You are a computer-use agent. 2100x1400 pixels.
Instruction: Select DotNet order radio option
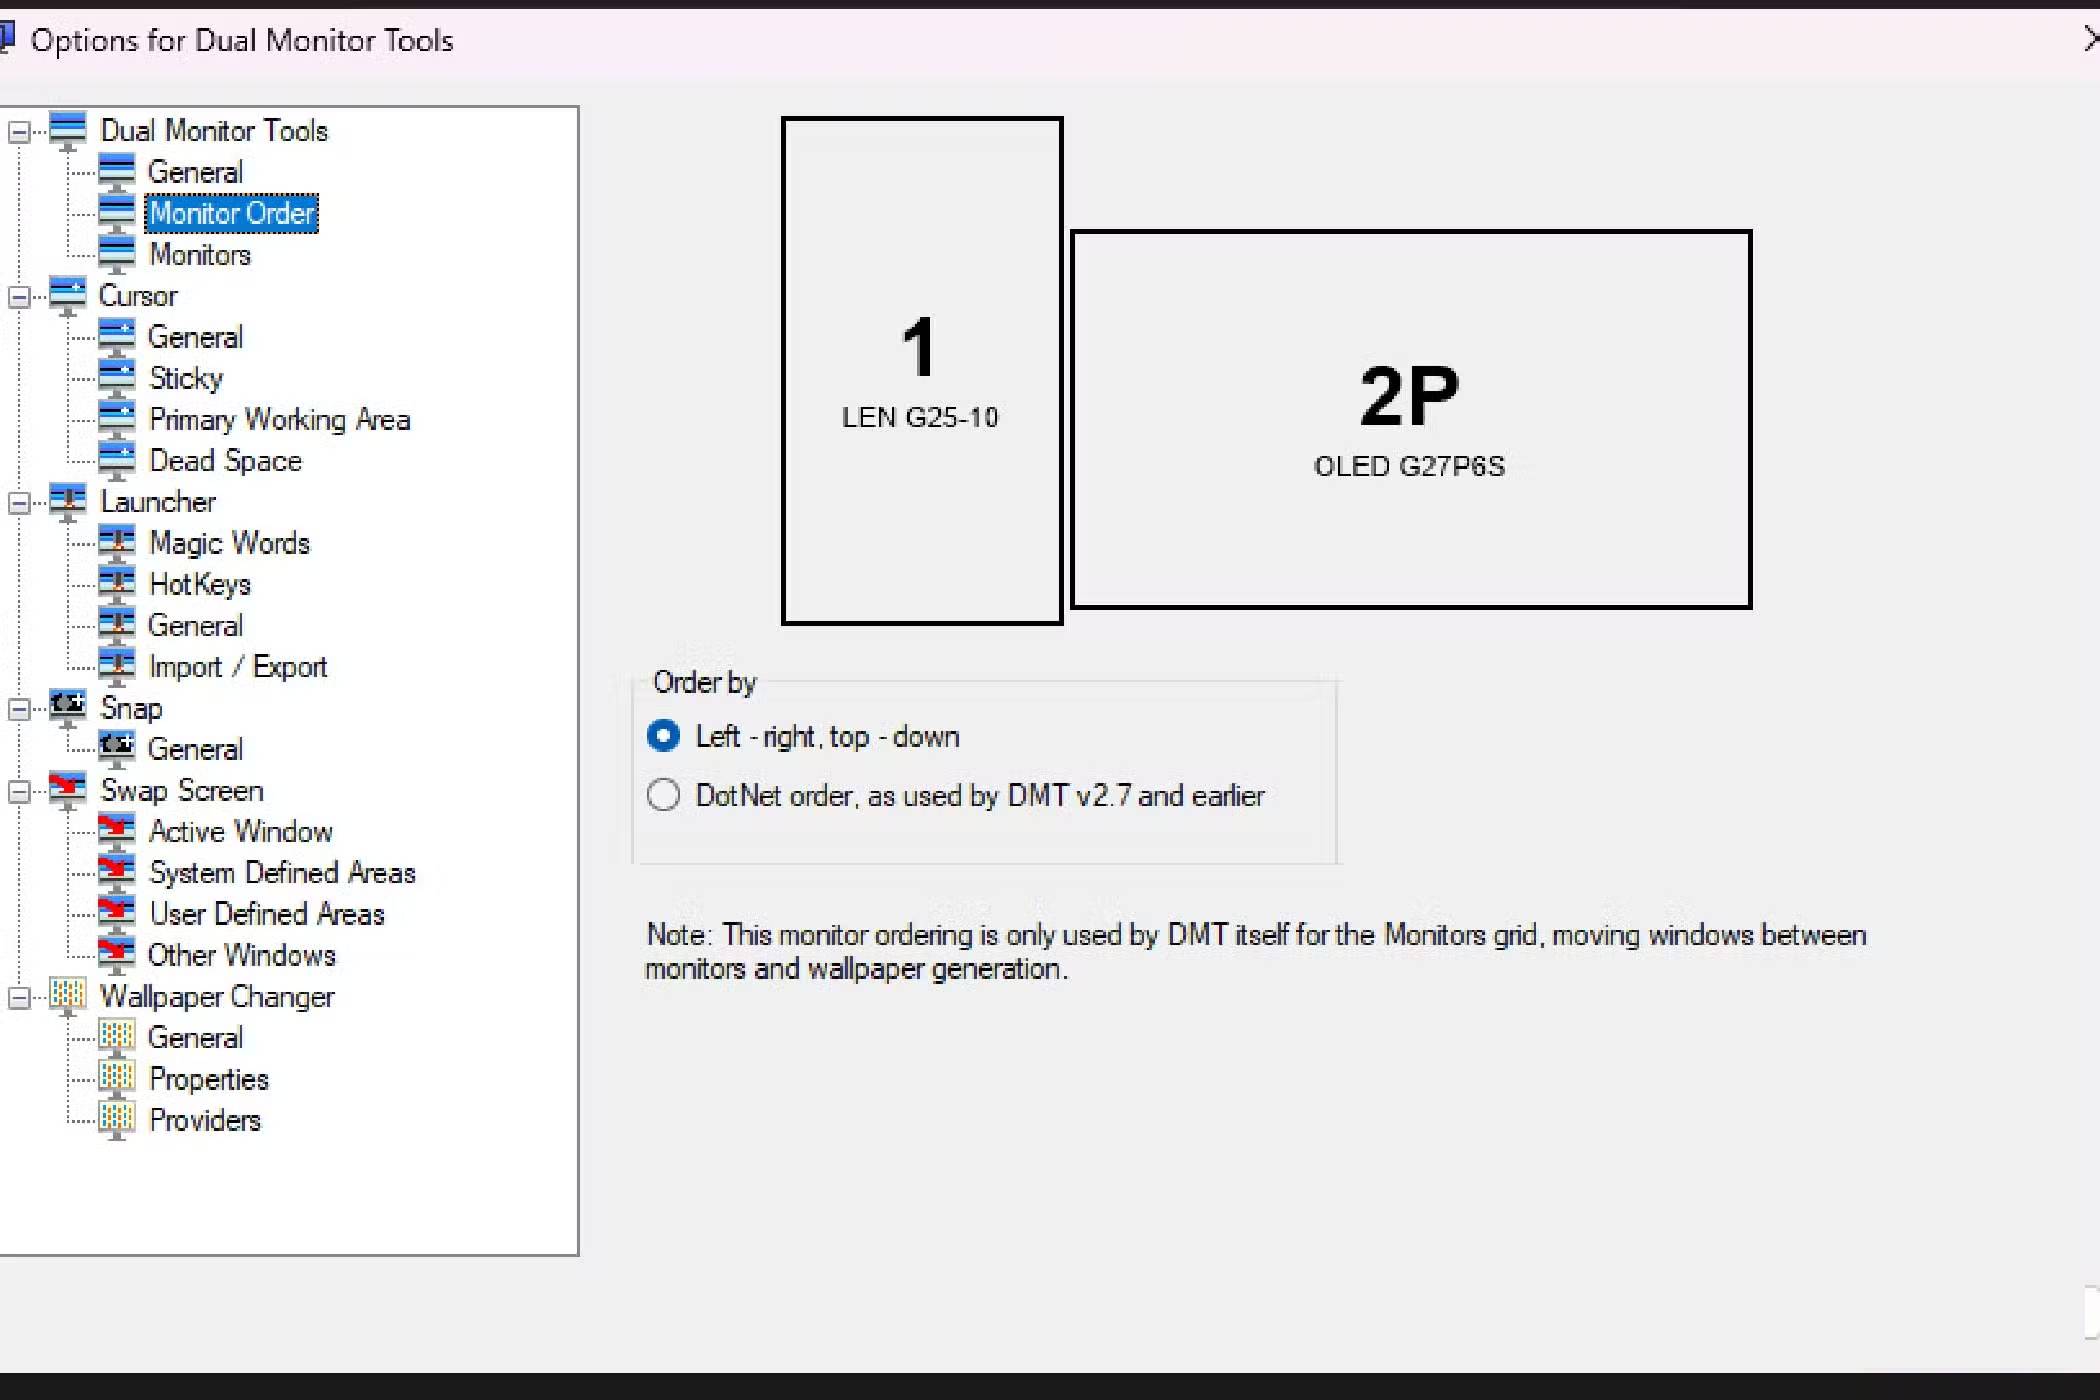(x=663, y=795)
